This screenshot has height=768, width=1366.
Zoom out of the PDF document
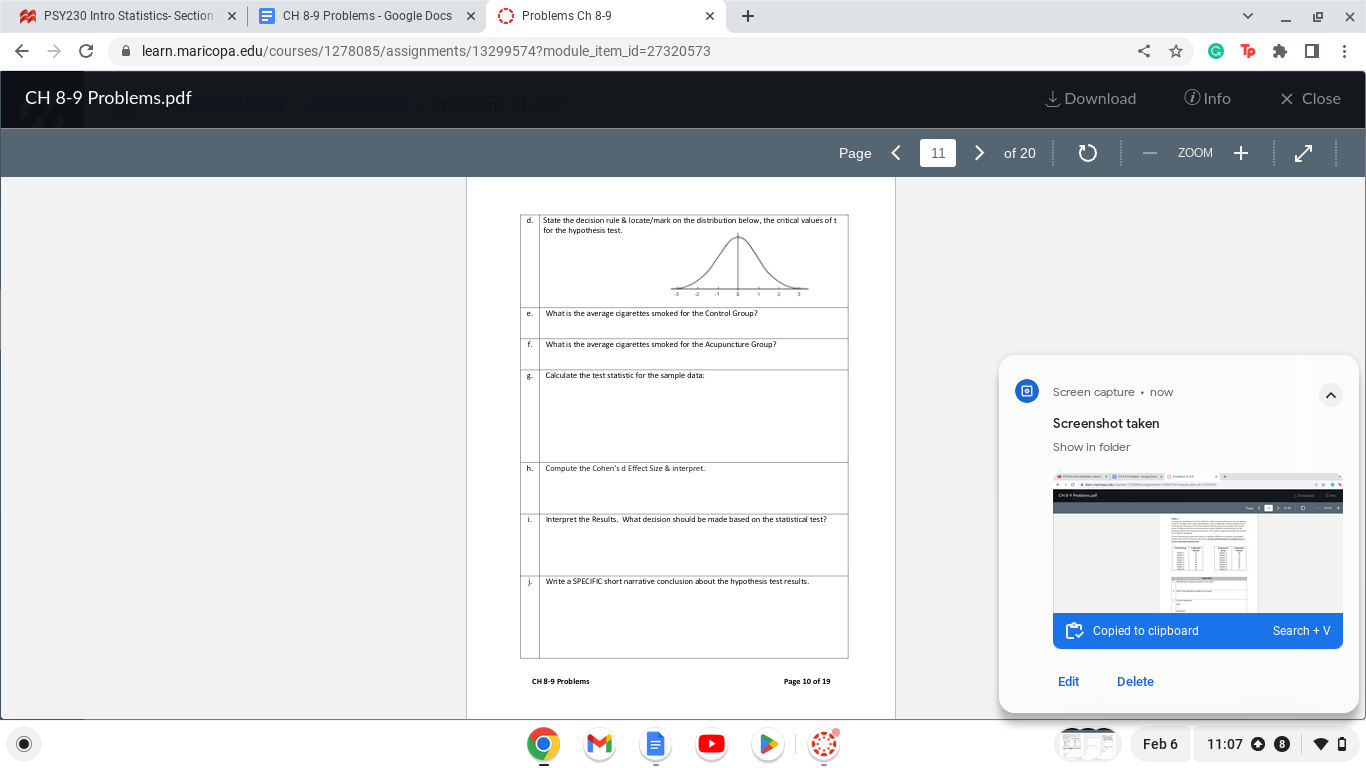1148,153
